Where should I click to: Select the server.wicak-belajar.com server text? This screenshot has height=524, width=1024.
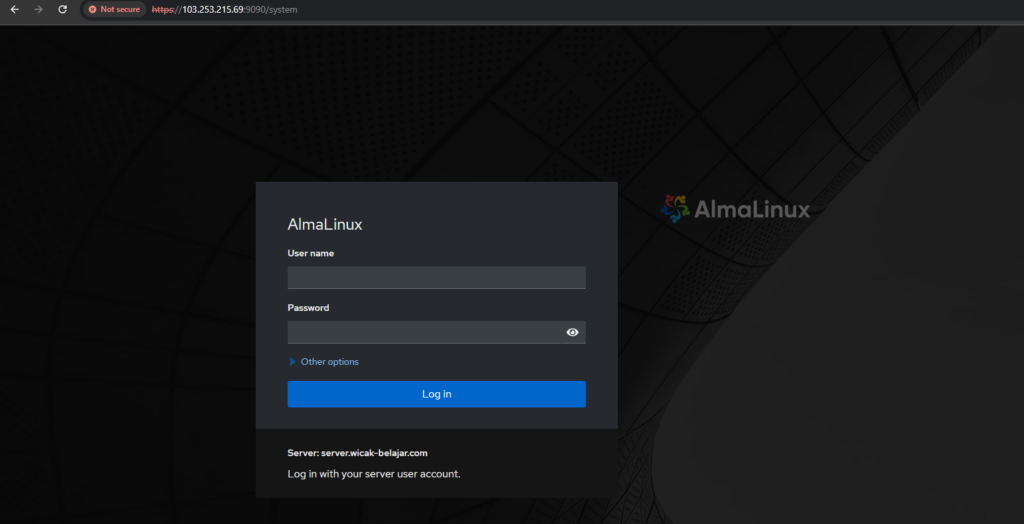[374, 452]
